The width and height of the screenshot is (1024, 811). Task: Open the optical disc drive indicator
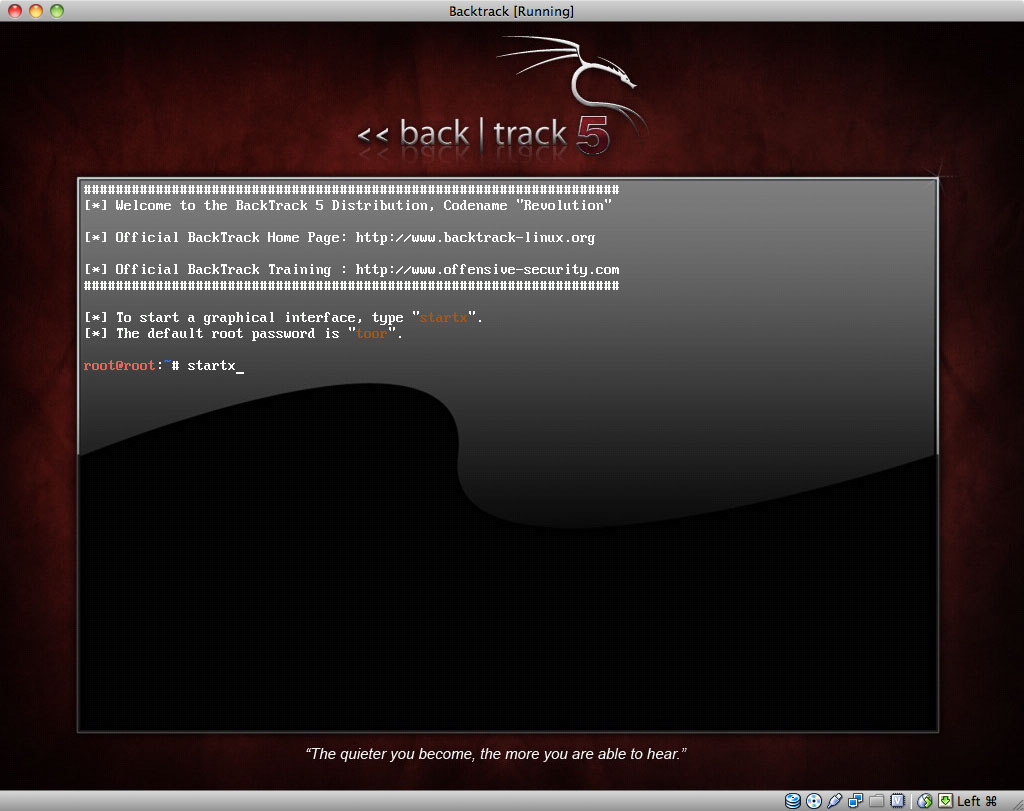(x=814, y=801)
